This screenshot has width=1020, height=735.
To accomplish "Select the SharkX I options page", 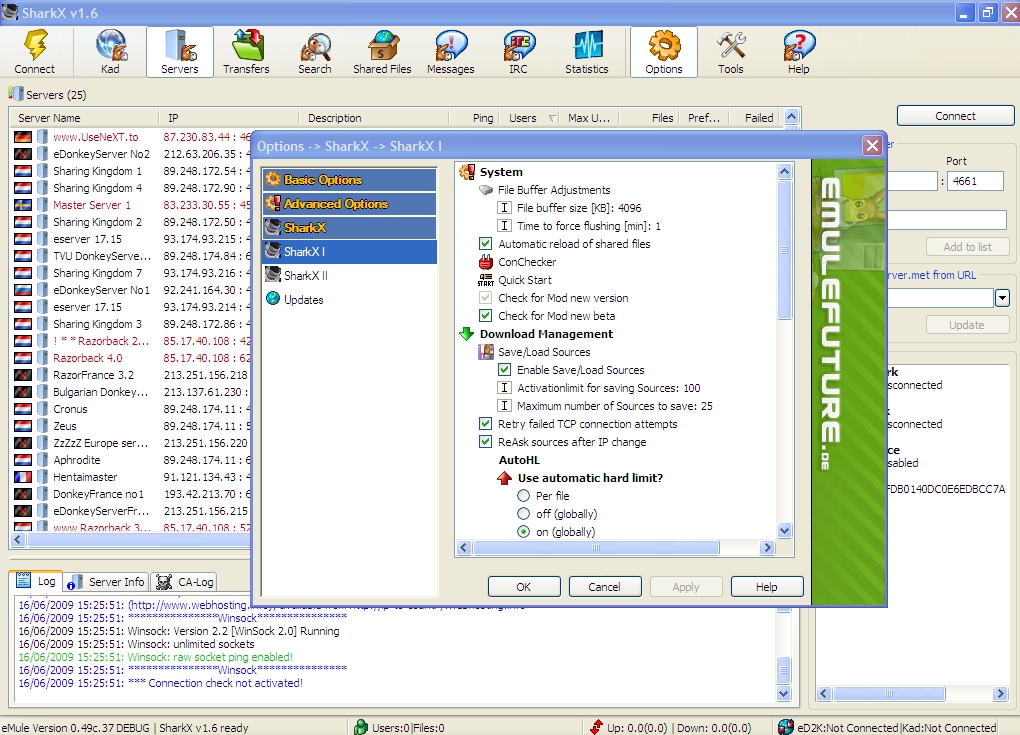I will click(349, 252).
